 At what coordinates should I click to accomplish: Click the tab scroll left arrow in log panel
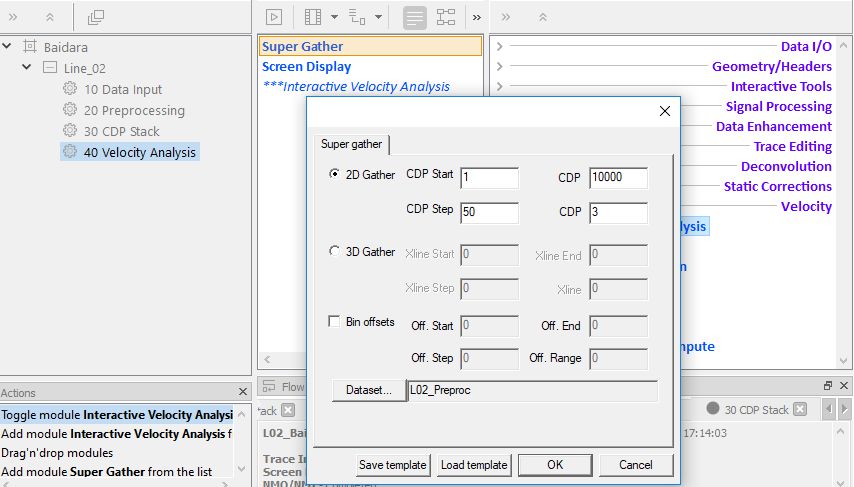pos(829,409)
